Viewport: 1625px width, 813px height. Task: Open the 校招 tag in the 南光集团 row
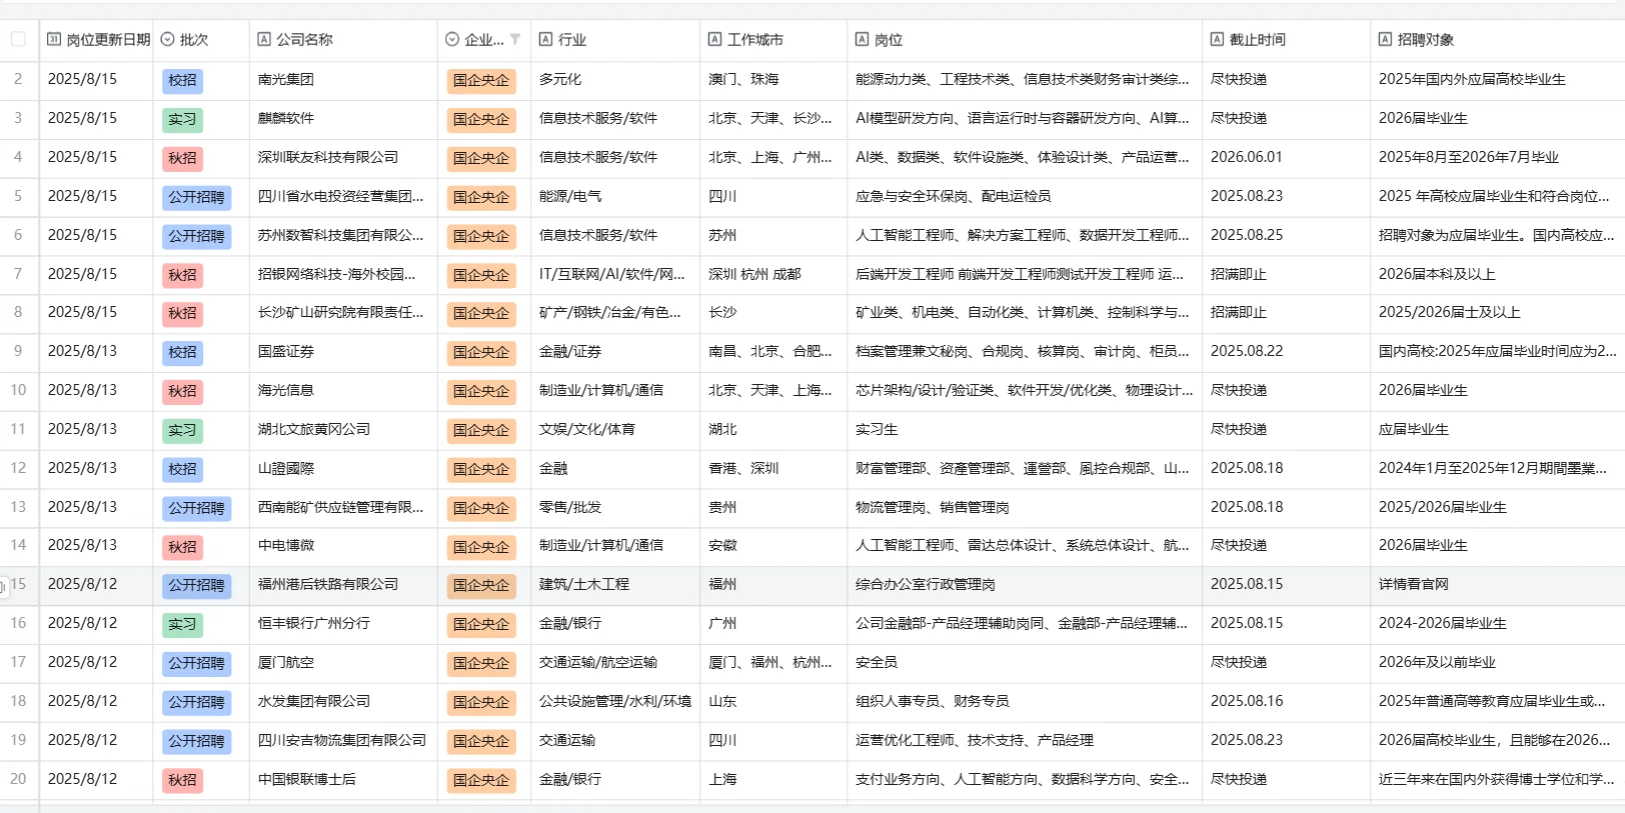(183, 81)
